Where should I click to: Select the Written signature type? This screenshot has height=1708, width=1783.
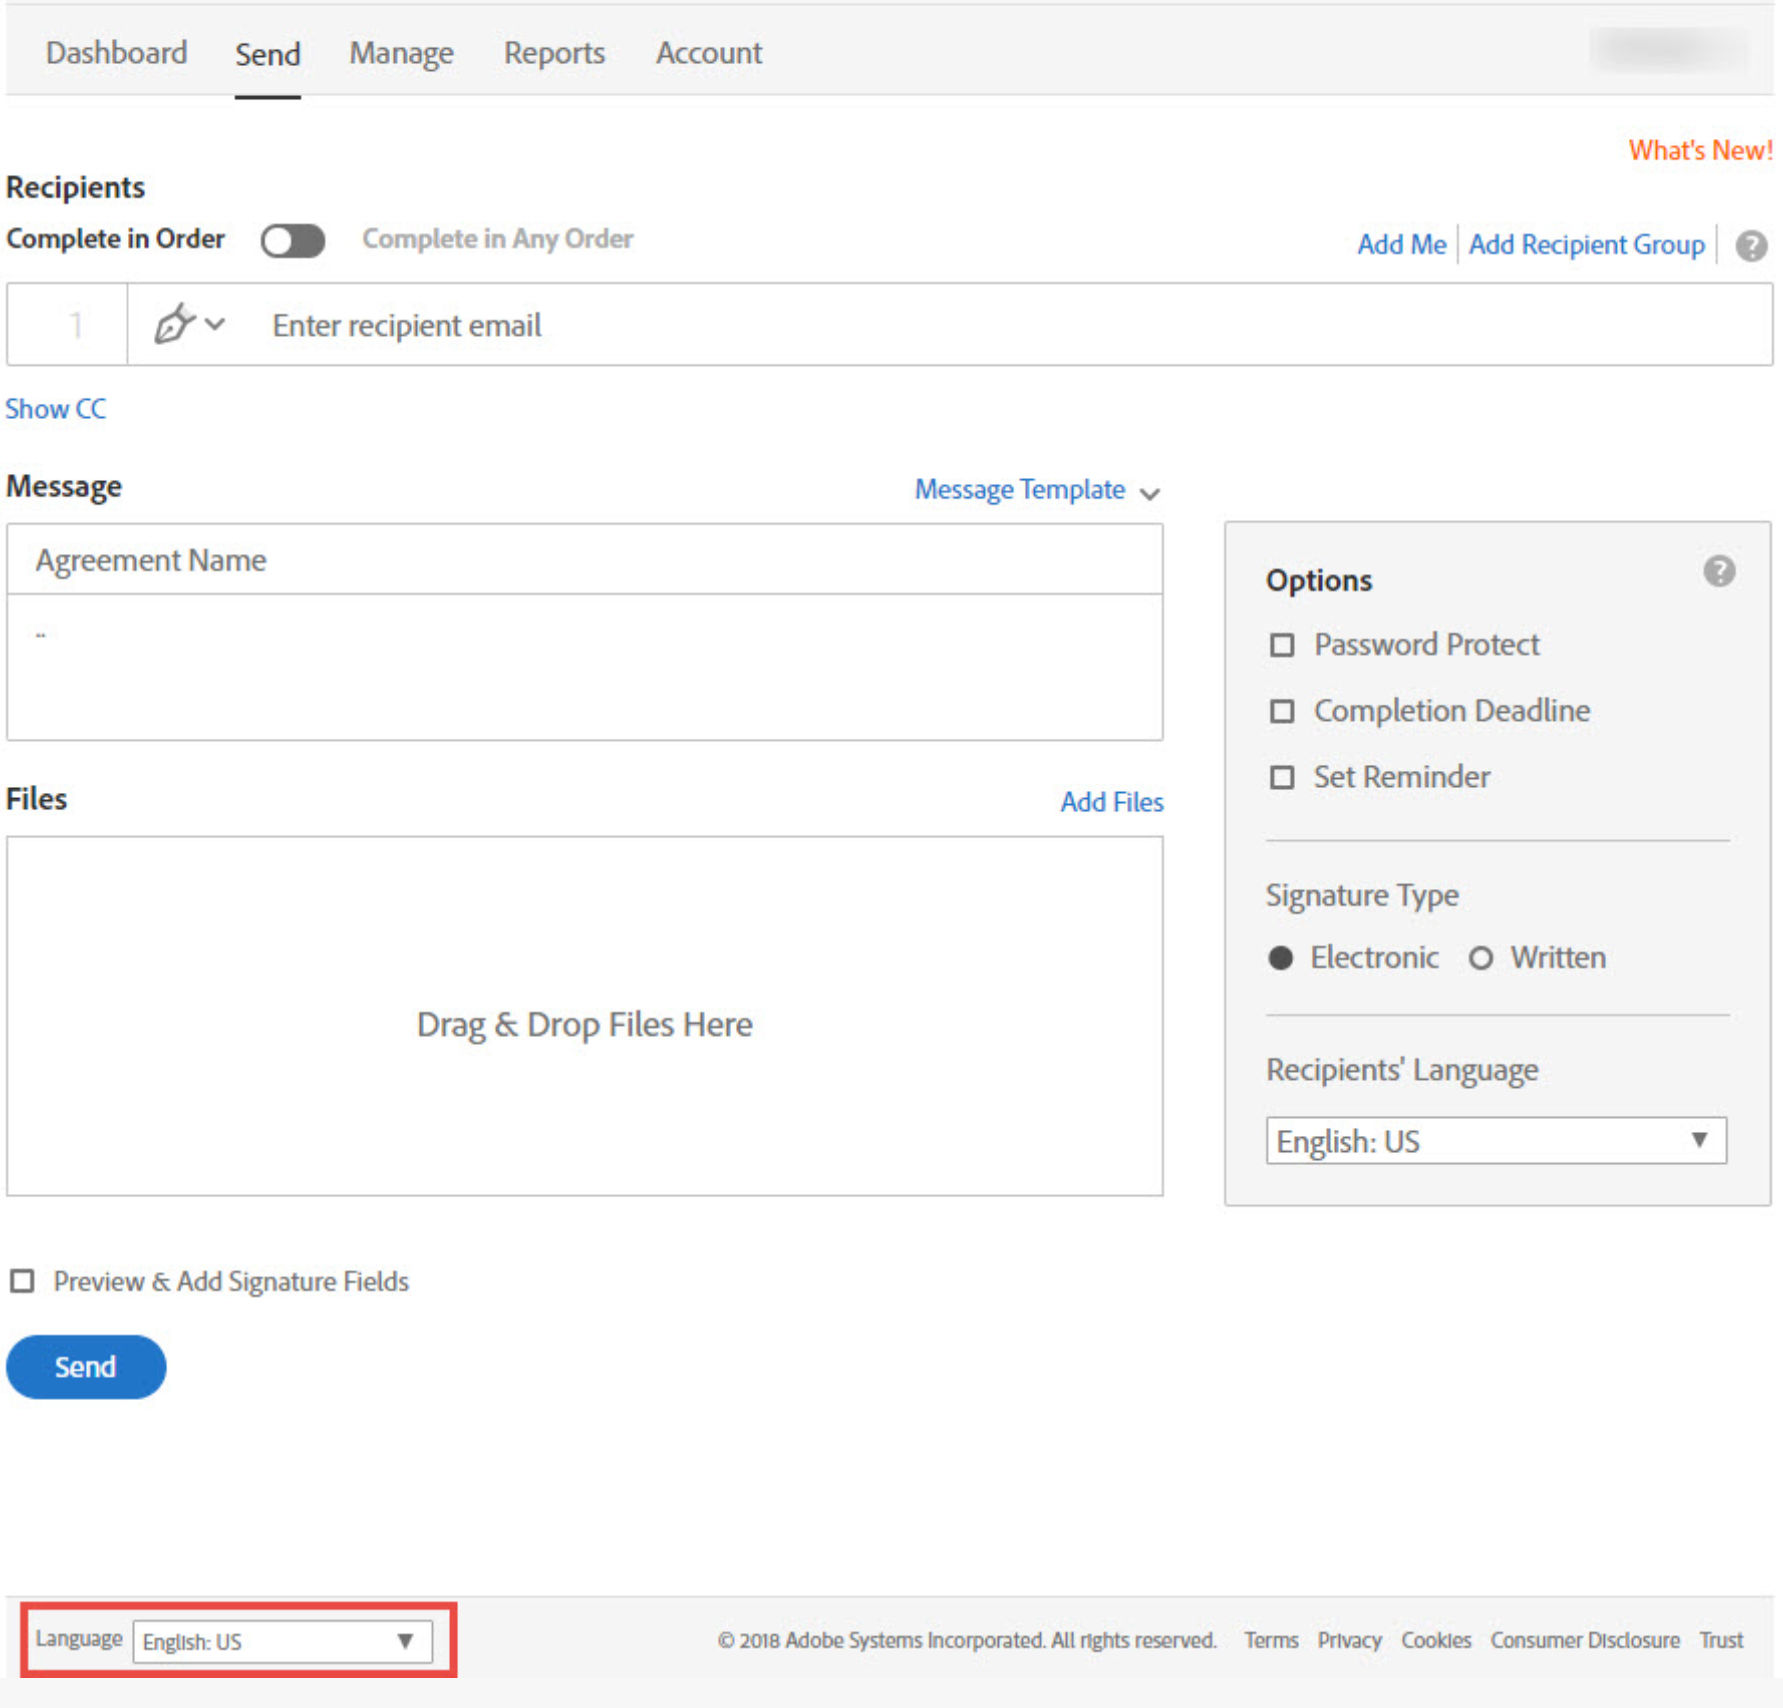[1480, 958]
